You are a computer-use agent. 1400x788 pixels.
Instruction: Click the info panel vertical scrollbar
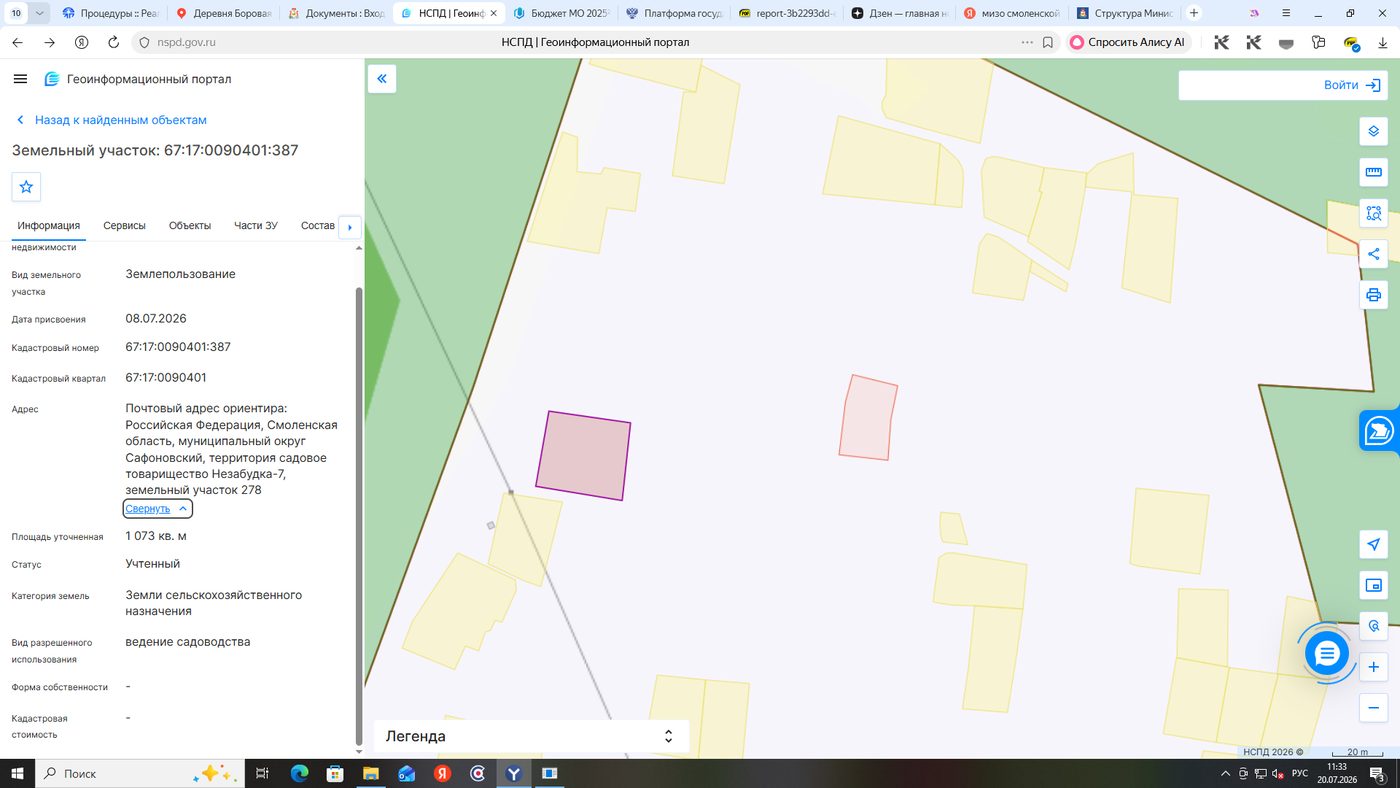tap(360, 515)
